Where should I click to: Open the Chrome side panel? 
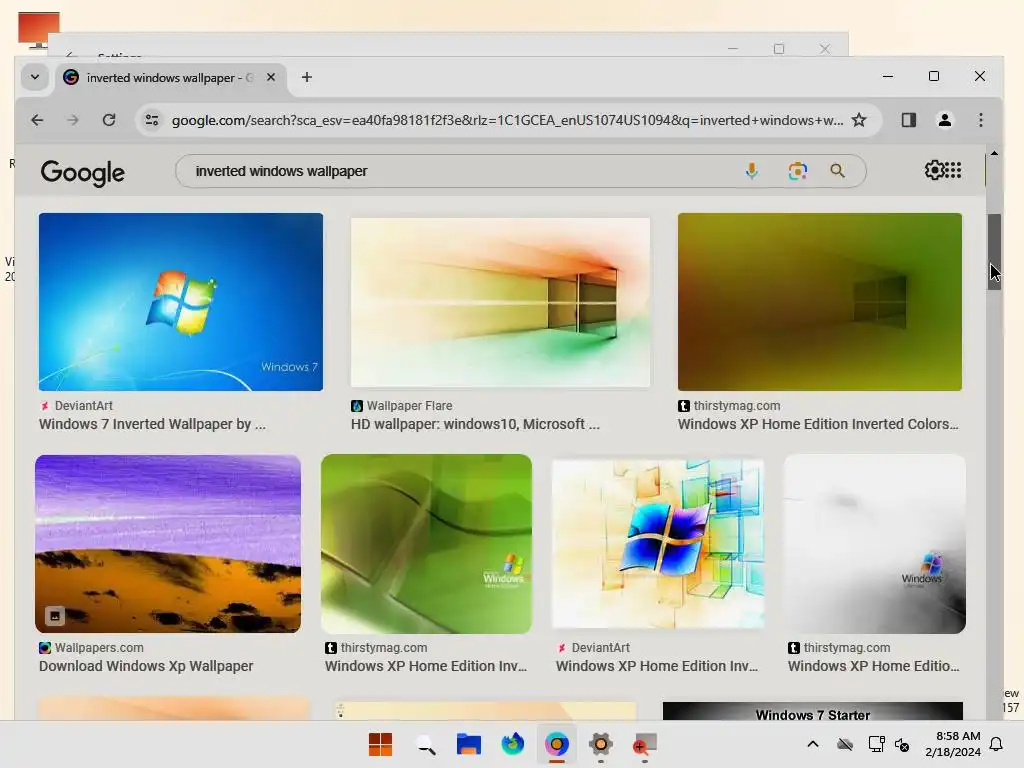908,120
